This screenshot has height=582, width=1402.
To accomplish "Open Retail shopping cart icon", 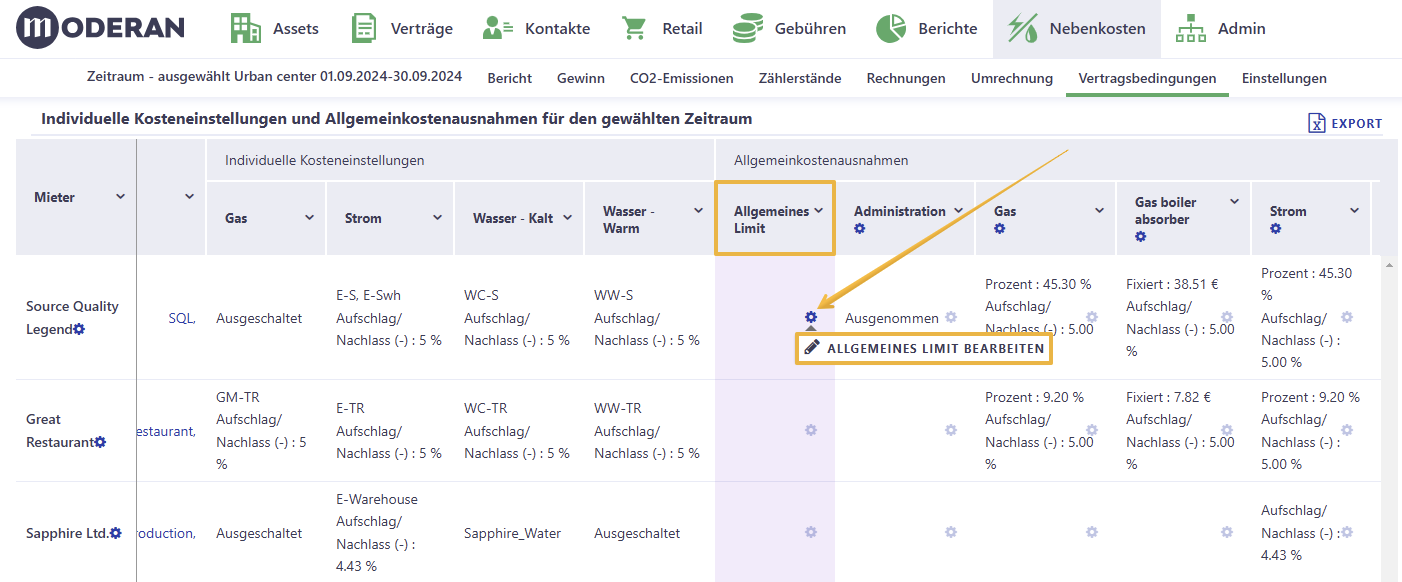I will pos(634,28).
